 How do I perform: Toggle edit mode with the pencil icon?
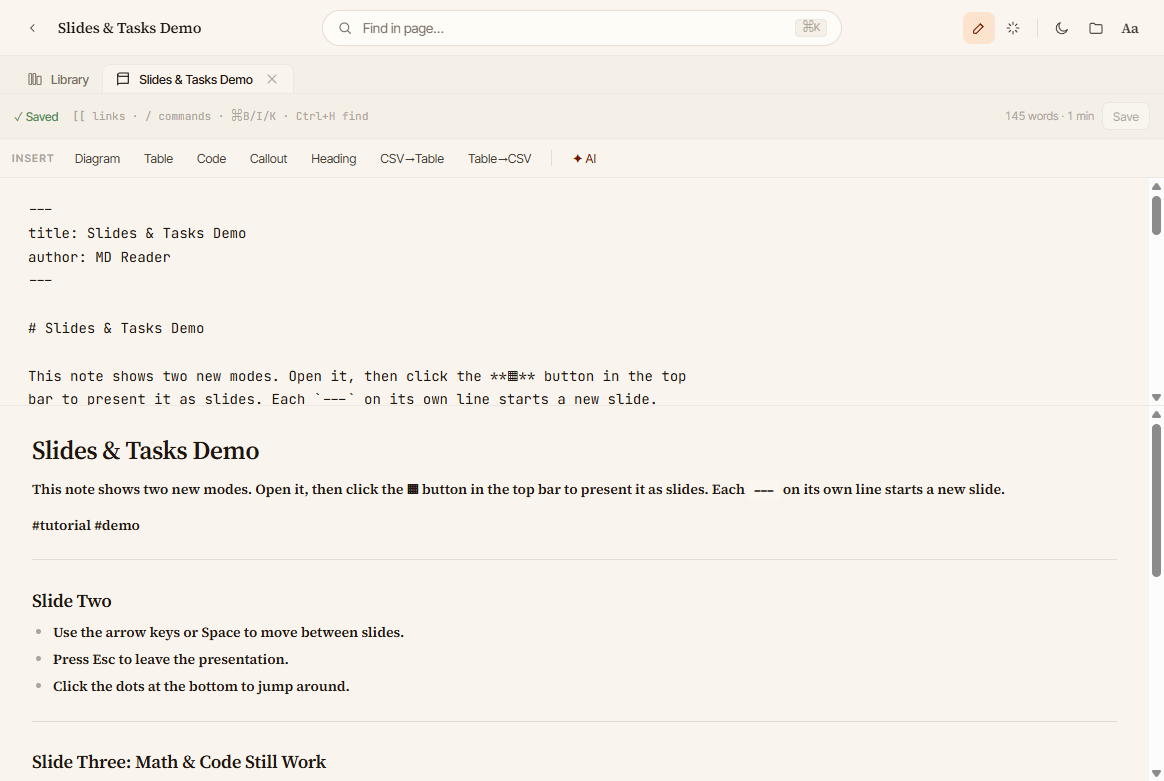(978, 28)
